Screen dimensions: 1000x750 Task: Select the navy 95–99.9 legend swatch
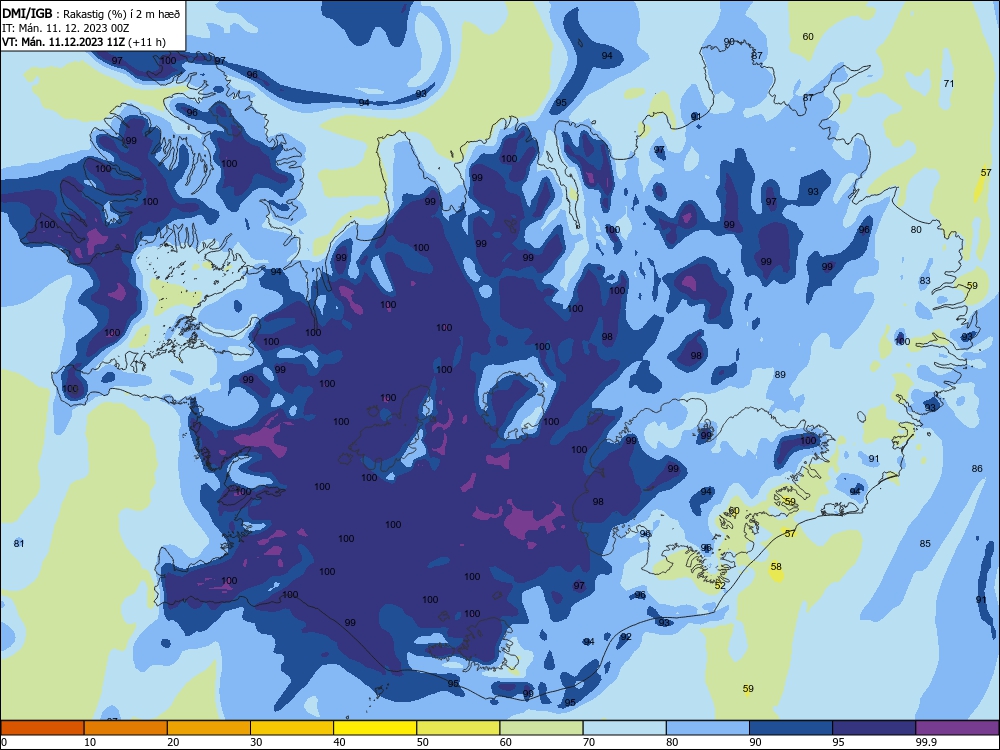[x=874, y=728]
